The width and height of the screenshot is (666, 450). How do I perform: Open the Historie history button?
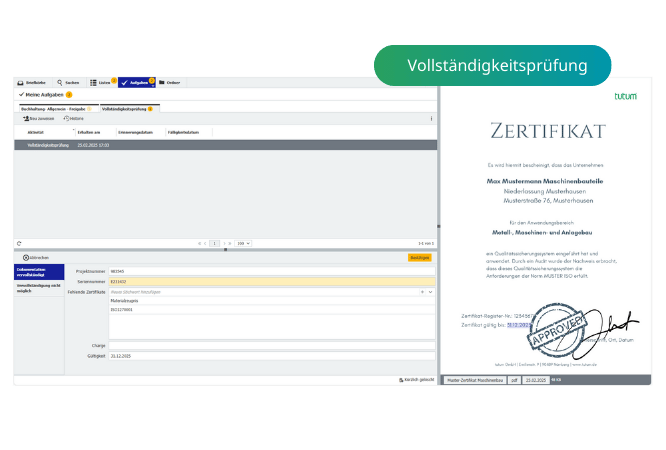(73, 119)
